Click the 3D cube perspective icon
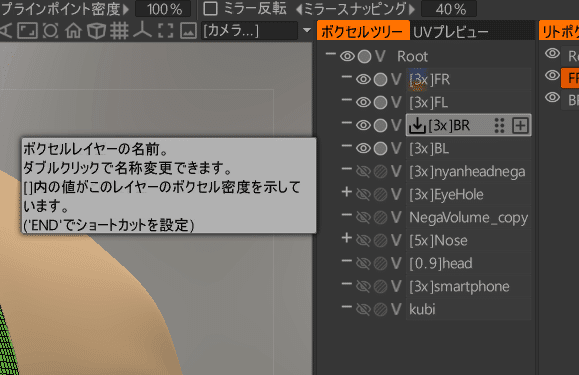This screenshot has width=579, height=375. (96, 31)
